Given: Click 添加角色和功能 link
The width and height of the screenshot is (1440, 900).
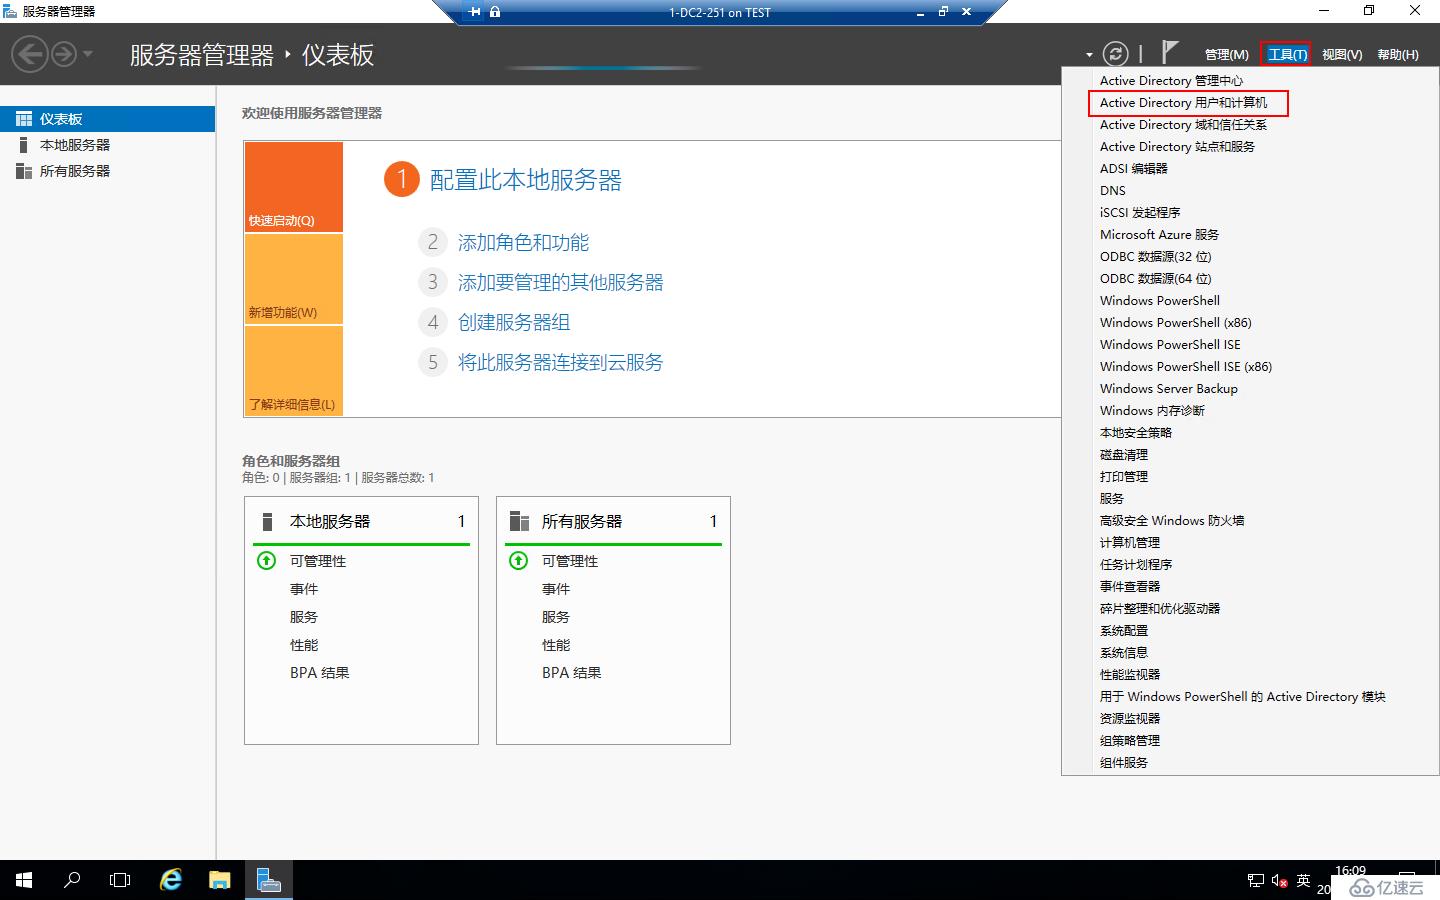Looking at the screenshot, I should click(523, 243).
